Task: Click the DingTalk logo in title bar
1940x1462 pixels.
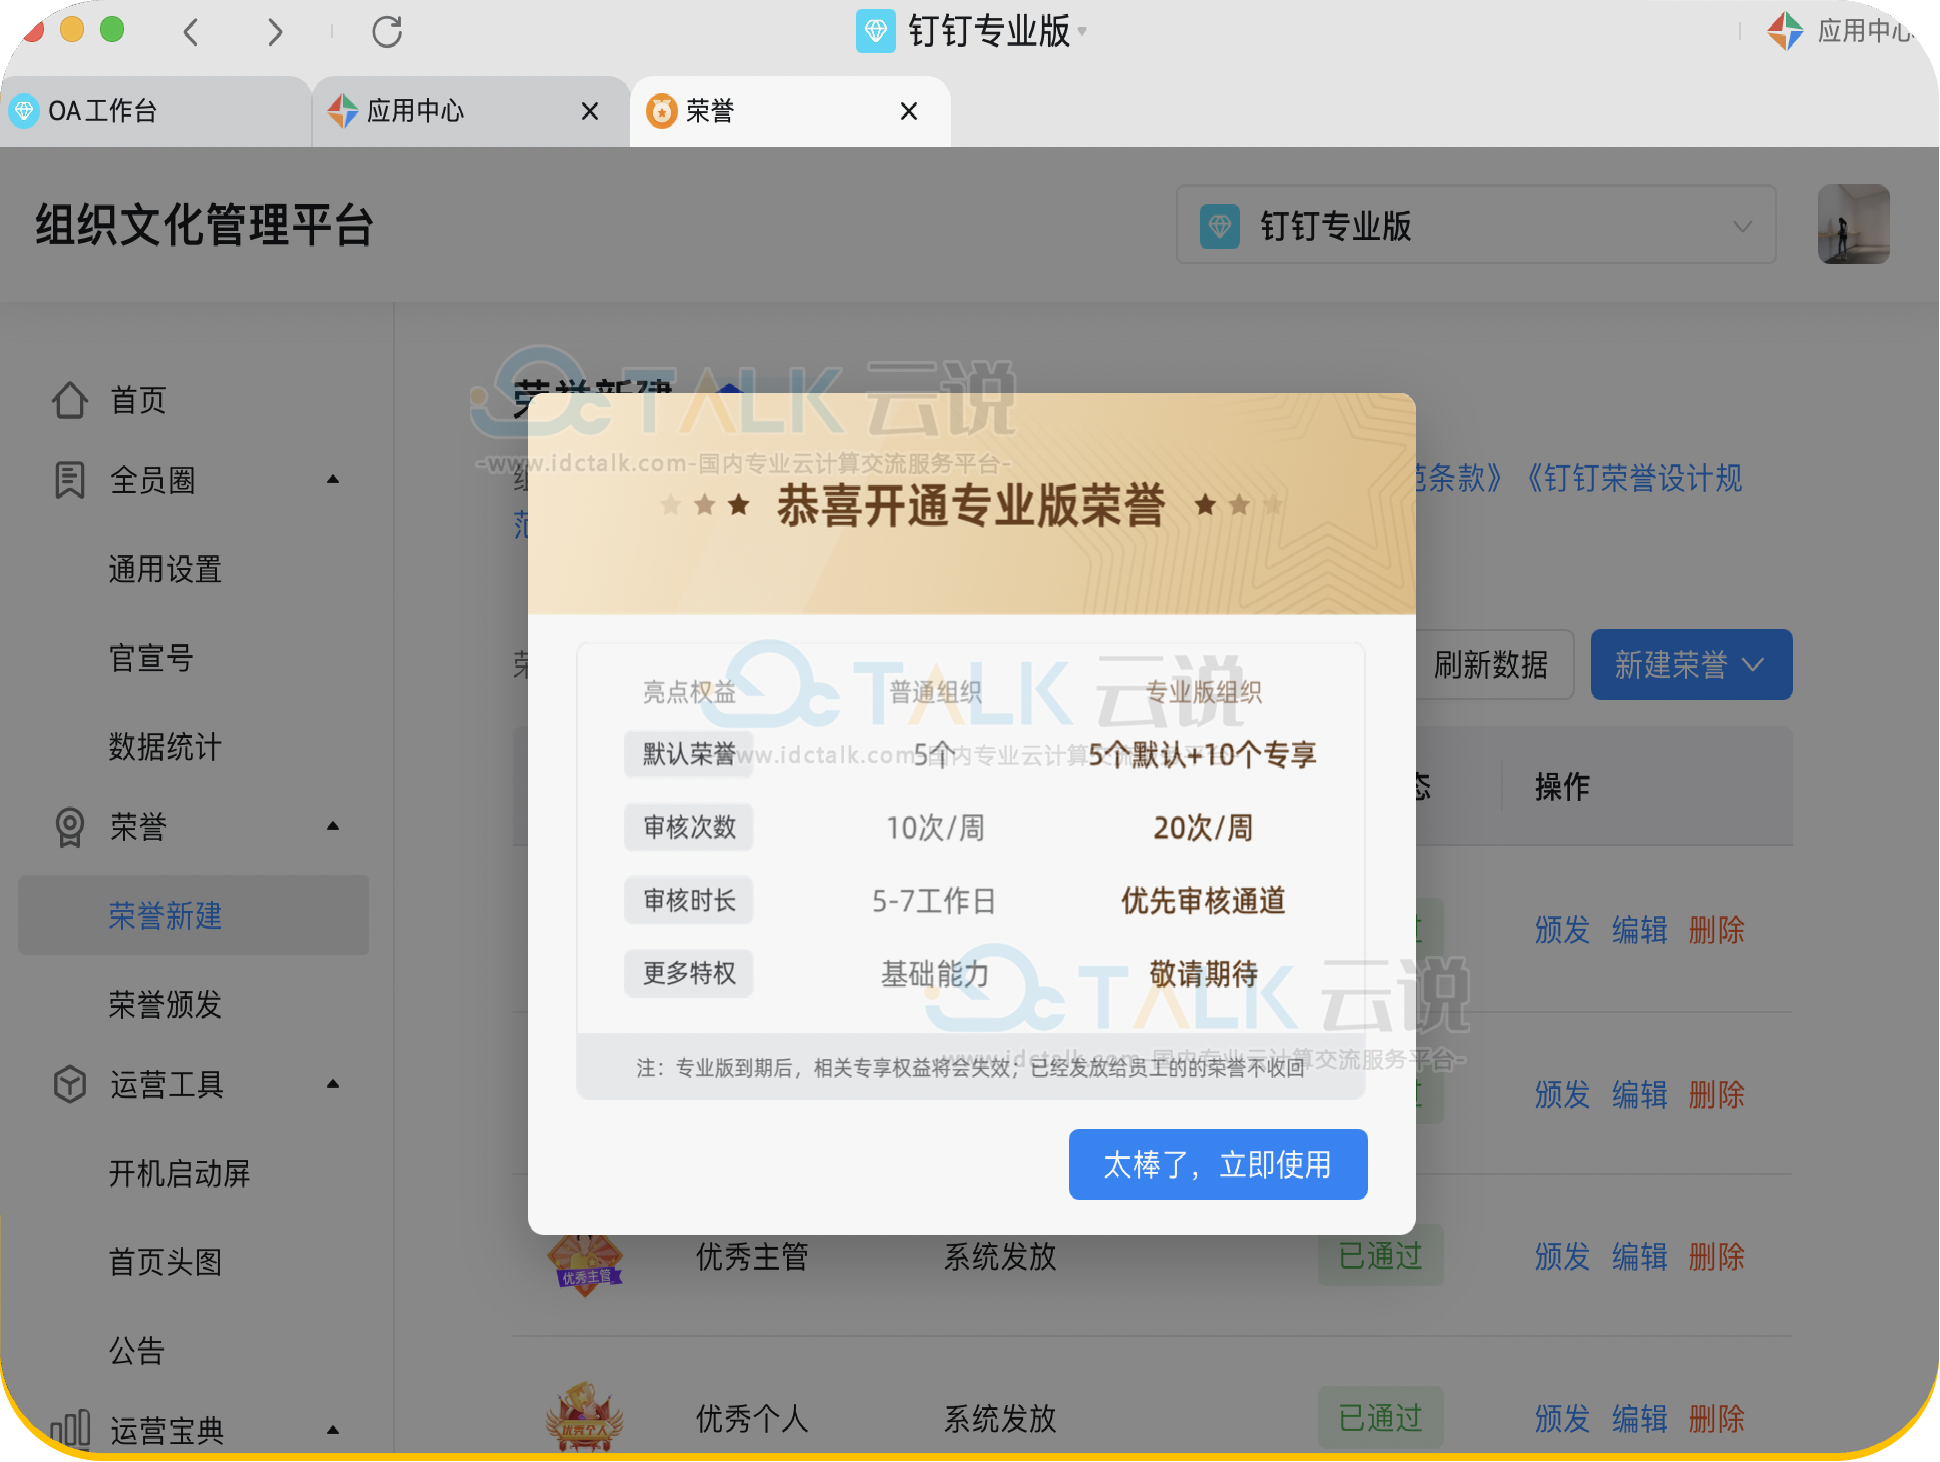Action: [875, 31]
